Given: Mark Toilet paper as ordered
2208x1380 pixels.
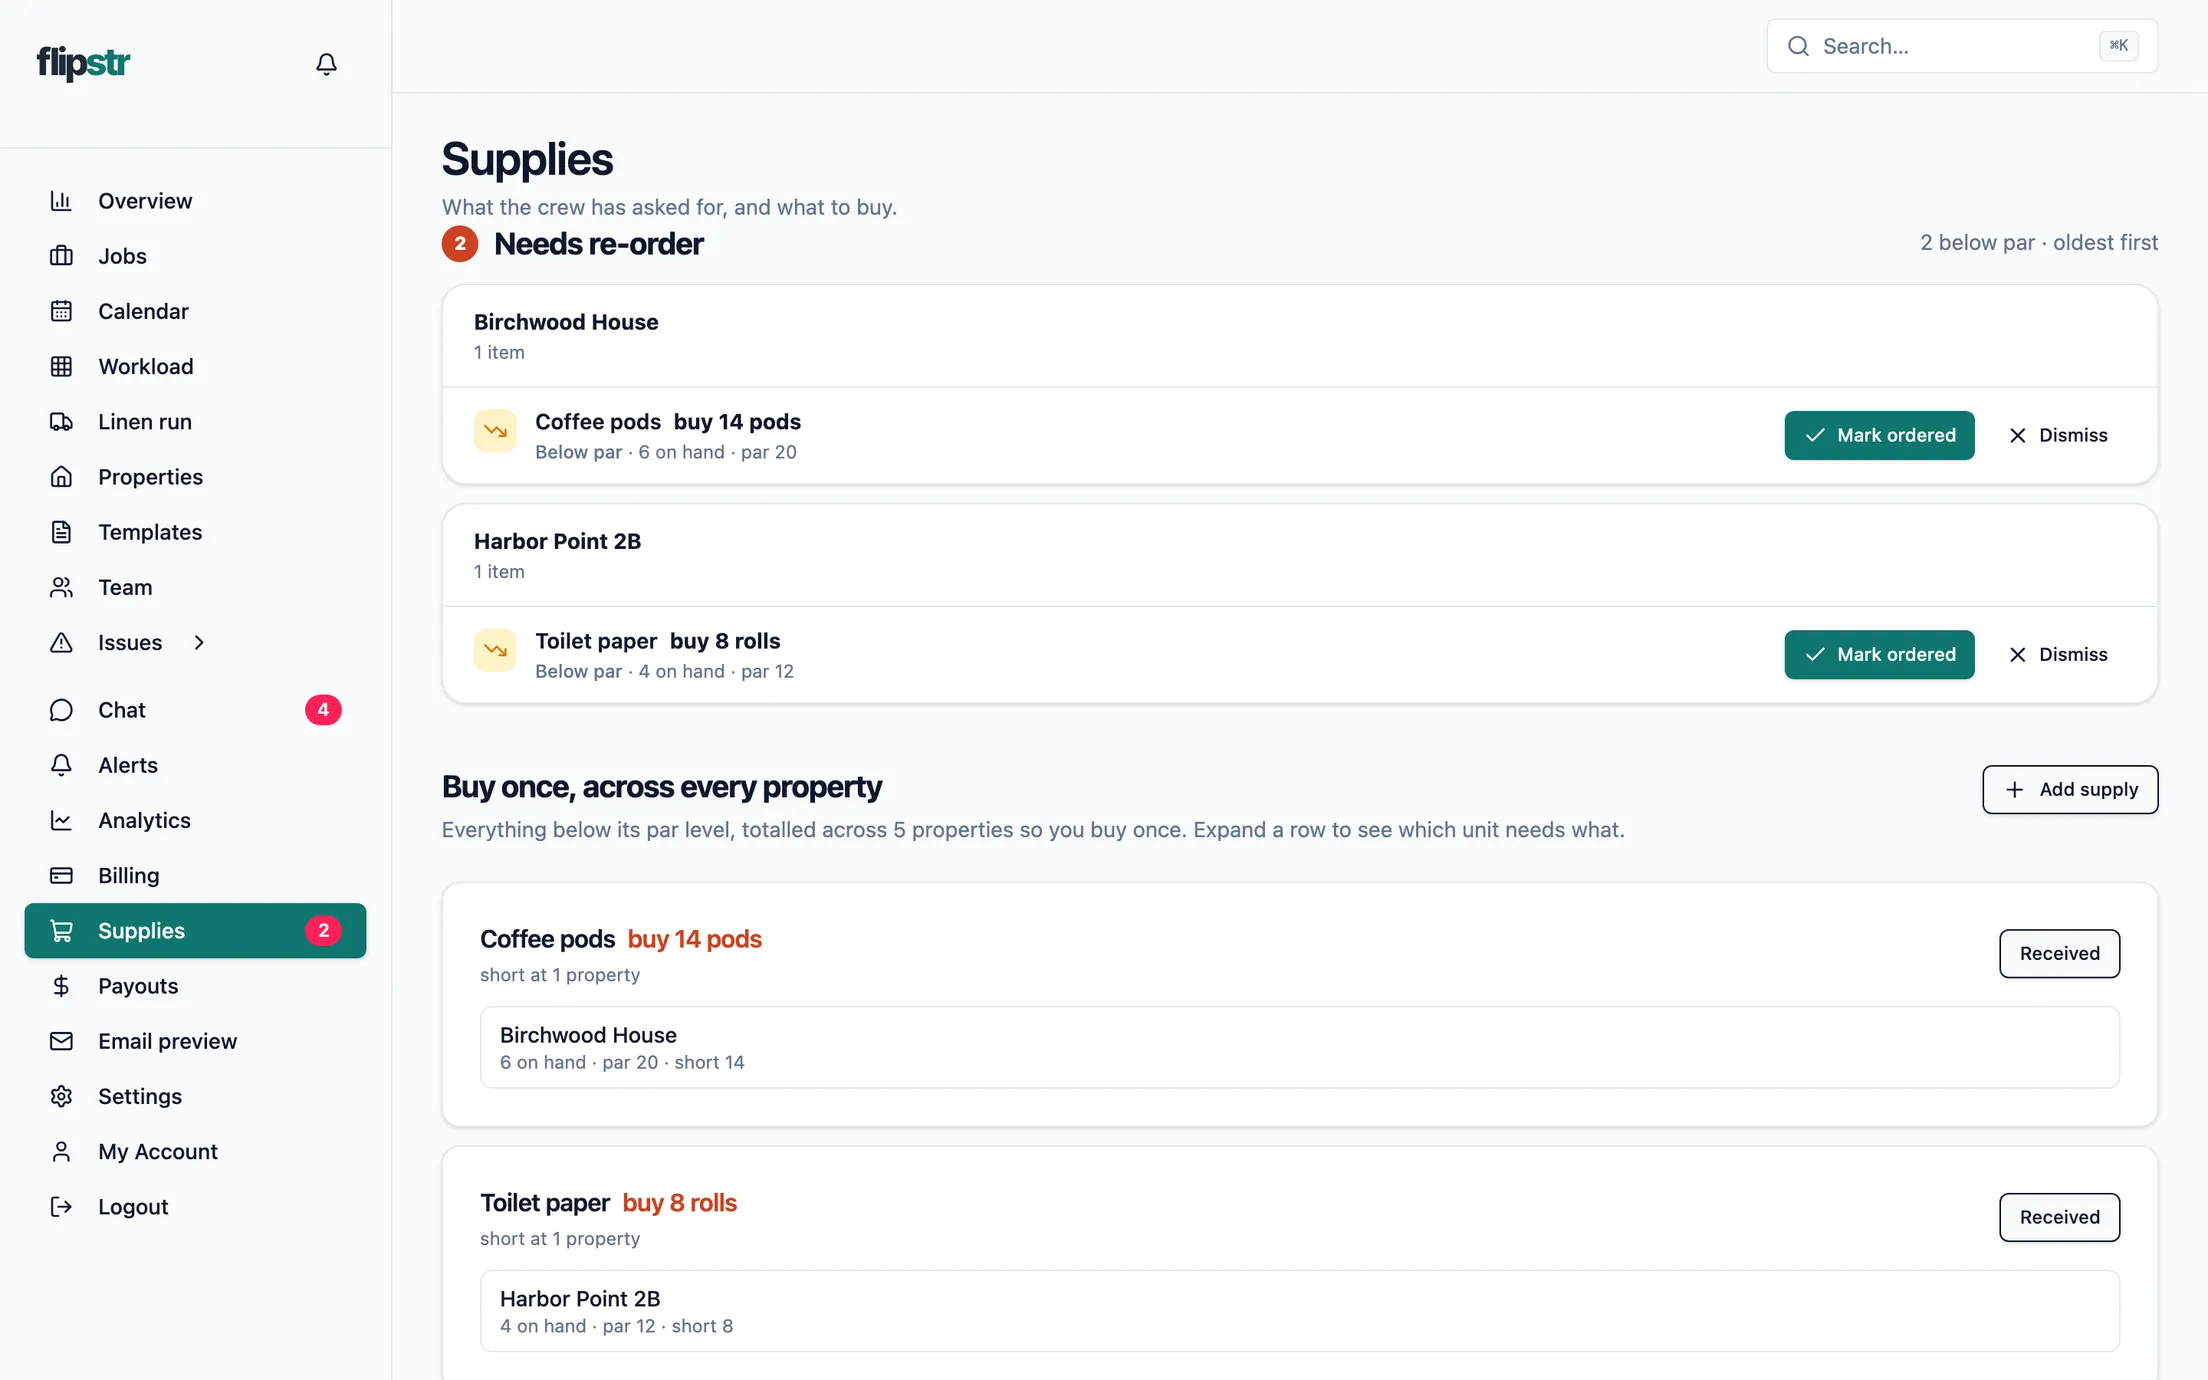Looking at the screenshot, I should pos(1879,654).
